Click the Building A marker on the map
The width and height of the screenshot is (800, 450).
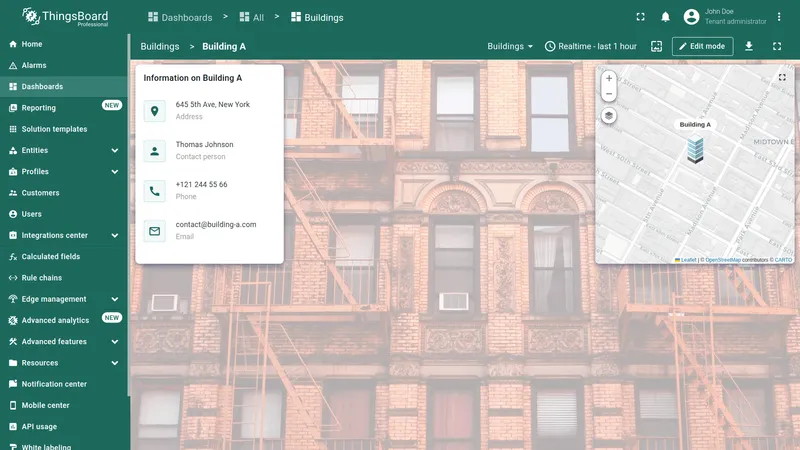pos(695,151)
